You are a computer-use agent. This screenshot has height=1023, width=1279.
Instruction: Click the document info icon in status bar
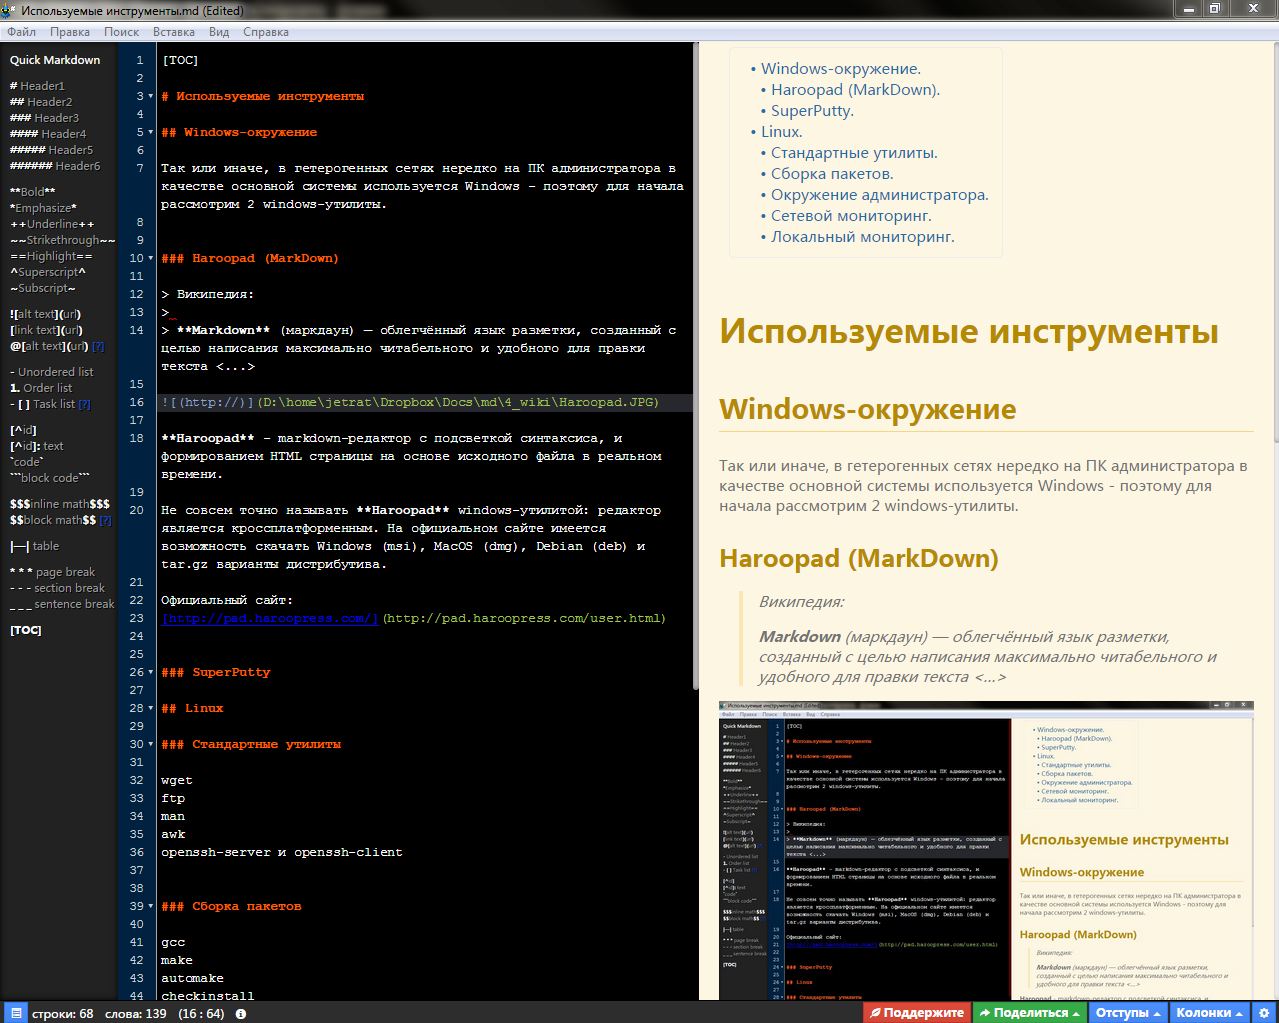241,1013
